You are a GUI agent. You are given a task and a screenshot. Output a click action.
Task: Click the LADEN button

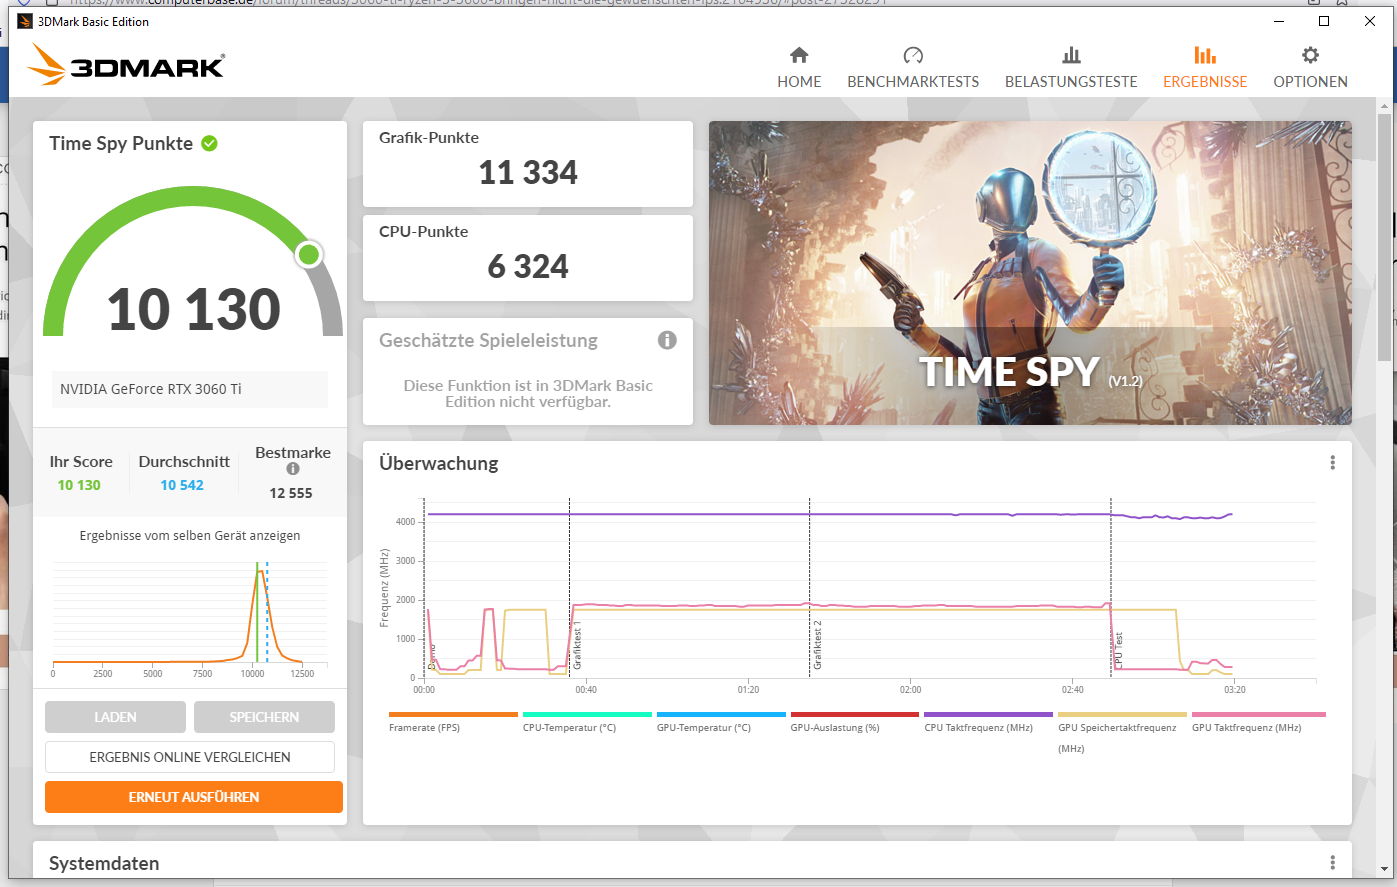(x=115, y=717)
